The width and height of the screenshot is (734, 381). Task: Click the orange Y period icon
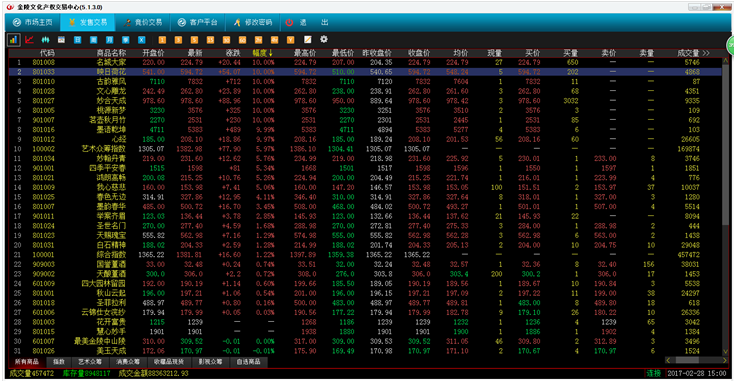click(291, 40)
